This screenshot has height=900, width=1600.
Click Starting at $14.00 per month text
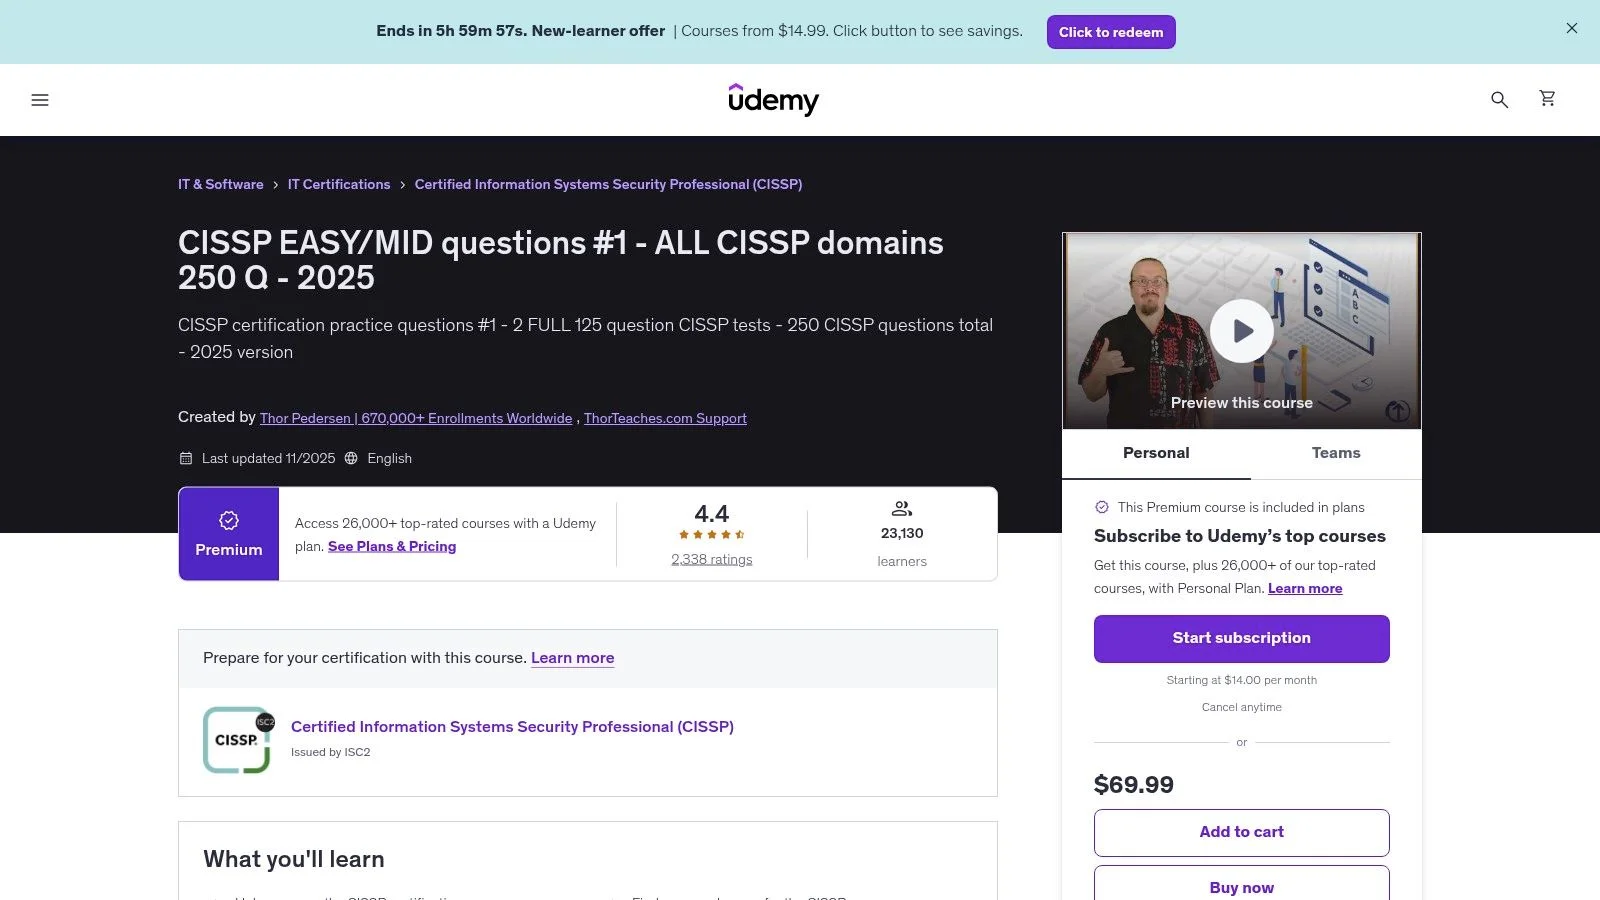point(1242,680)
